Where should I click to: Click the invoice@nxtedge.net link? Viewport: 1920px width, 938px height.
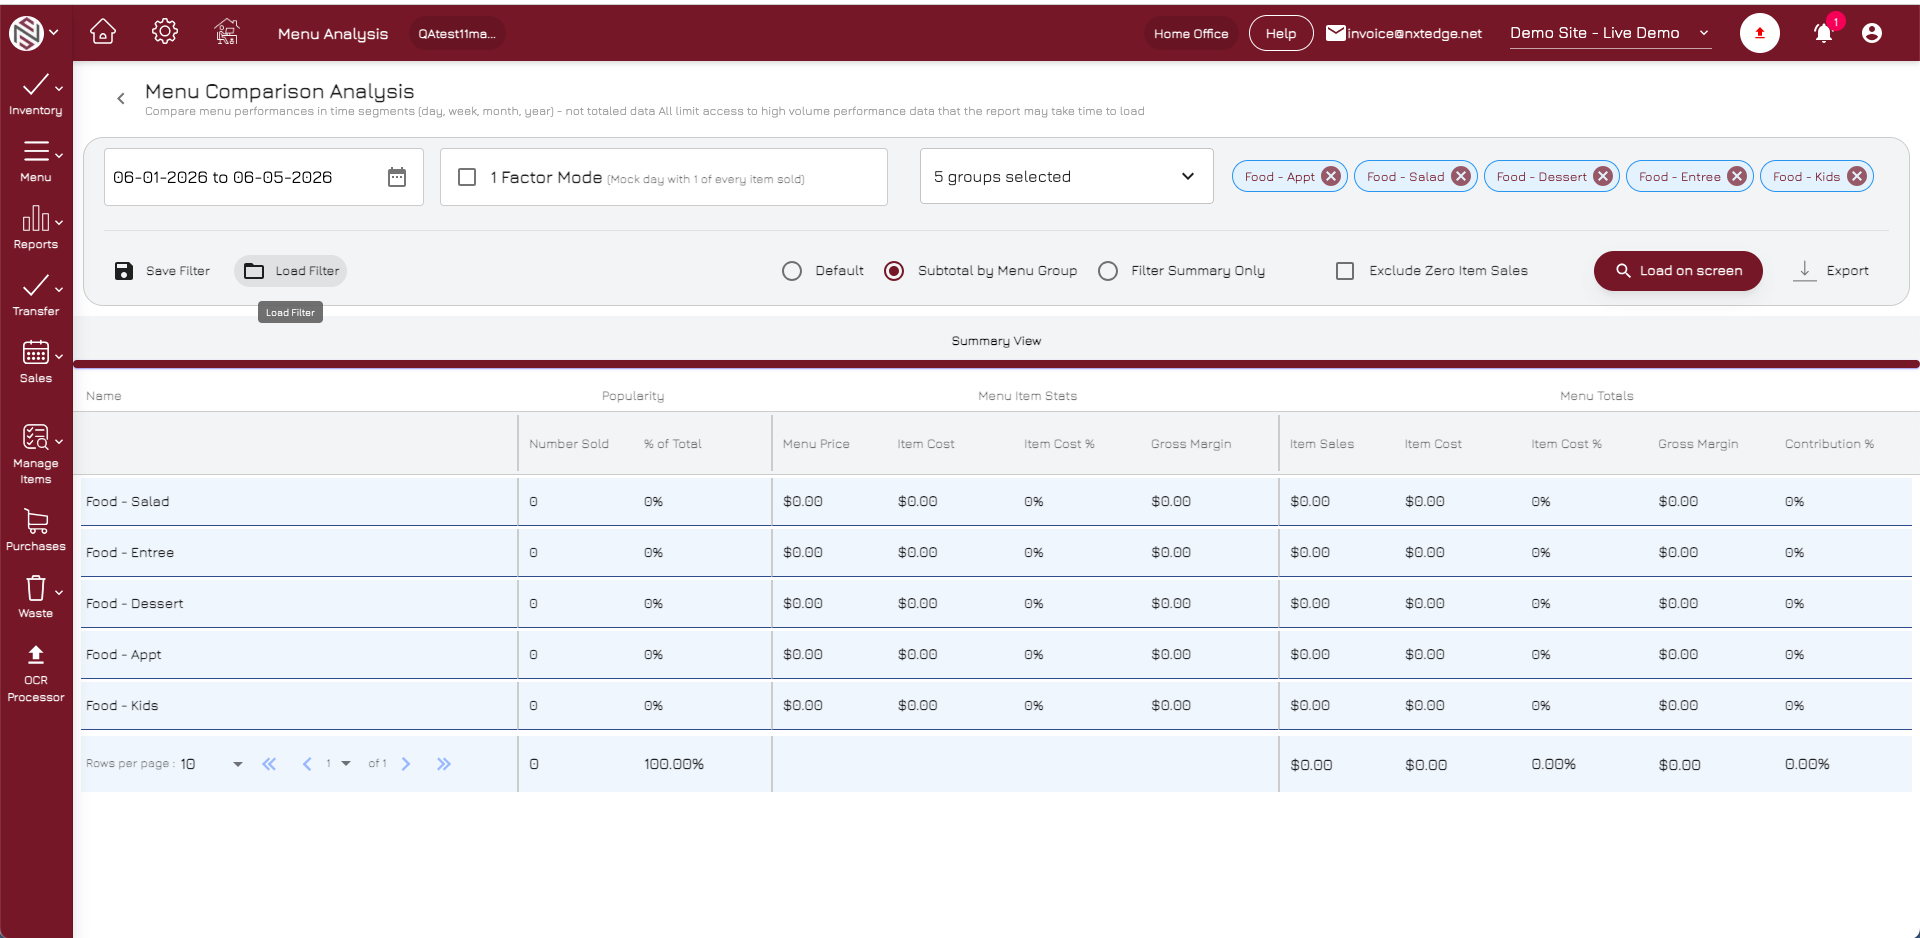point(1414,33)
